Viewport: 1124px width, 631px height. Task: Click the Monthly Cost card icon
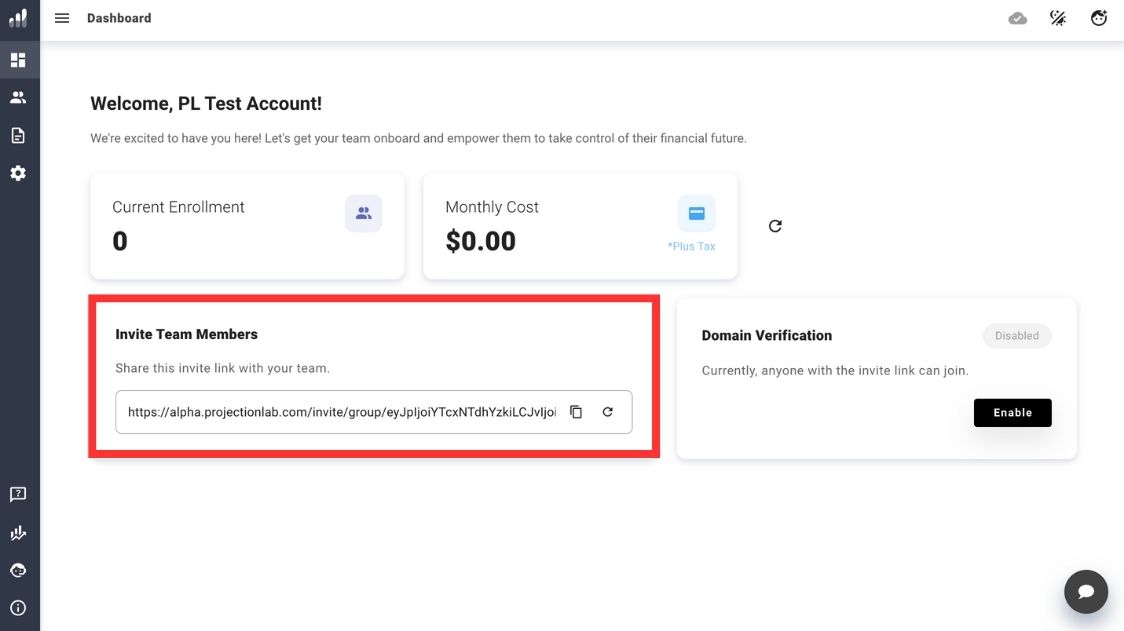click(x=696, y=214)
